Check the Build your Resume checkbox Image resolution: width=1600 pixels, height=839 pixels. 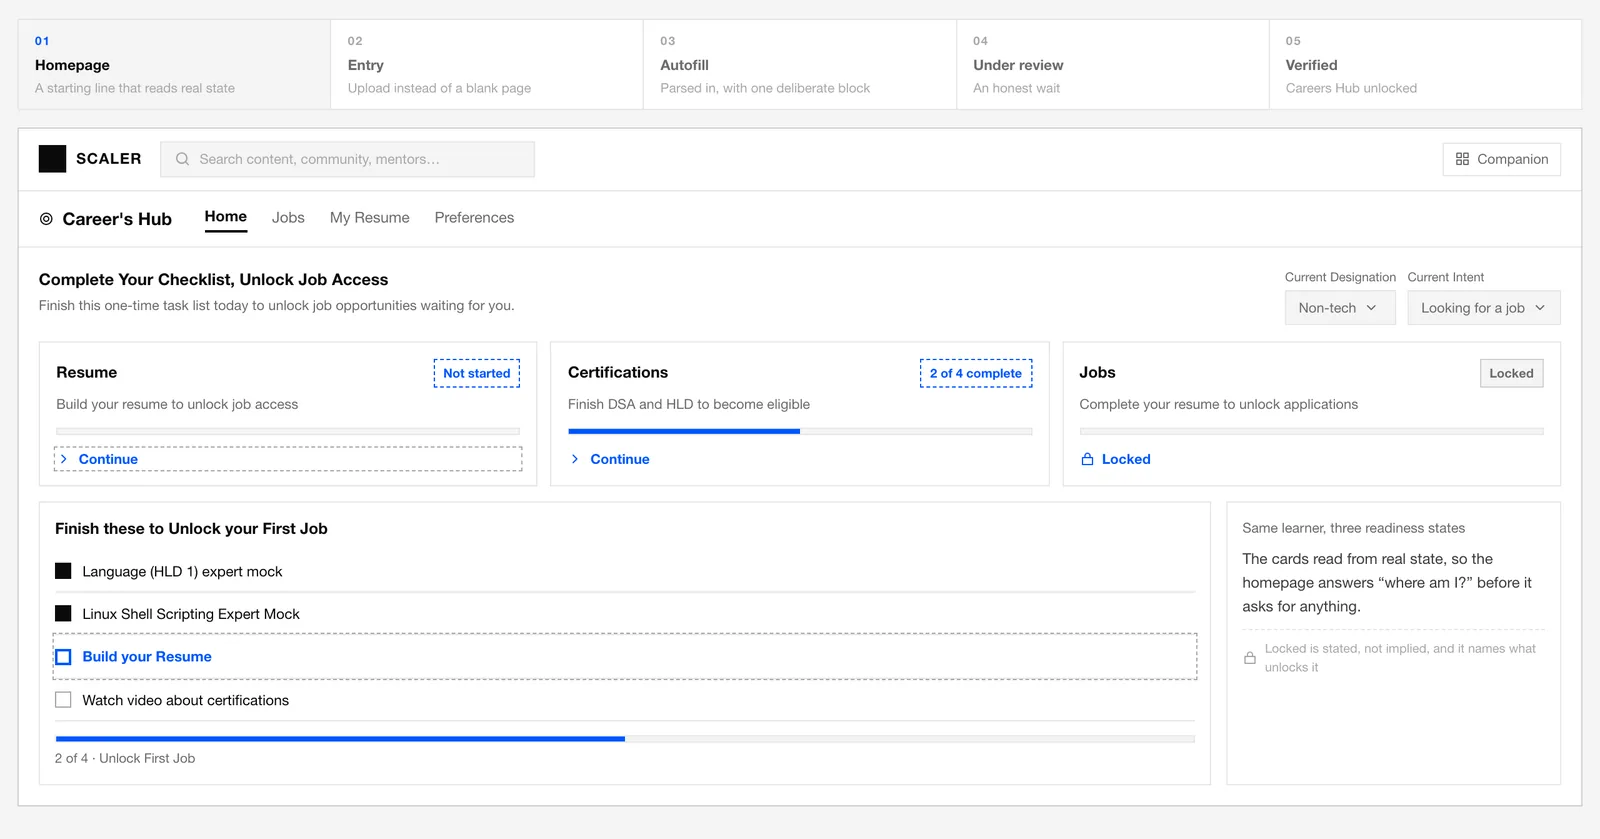tap(63, 657)
